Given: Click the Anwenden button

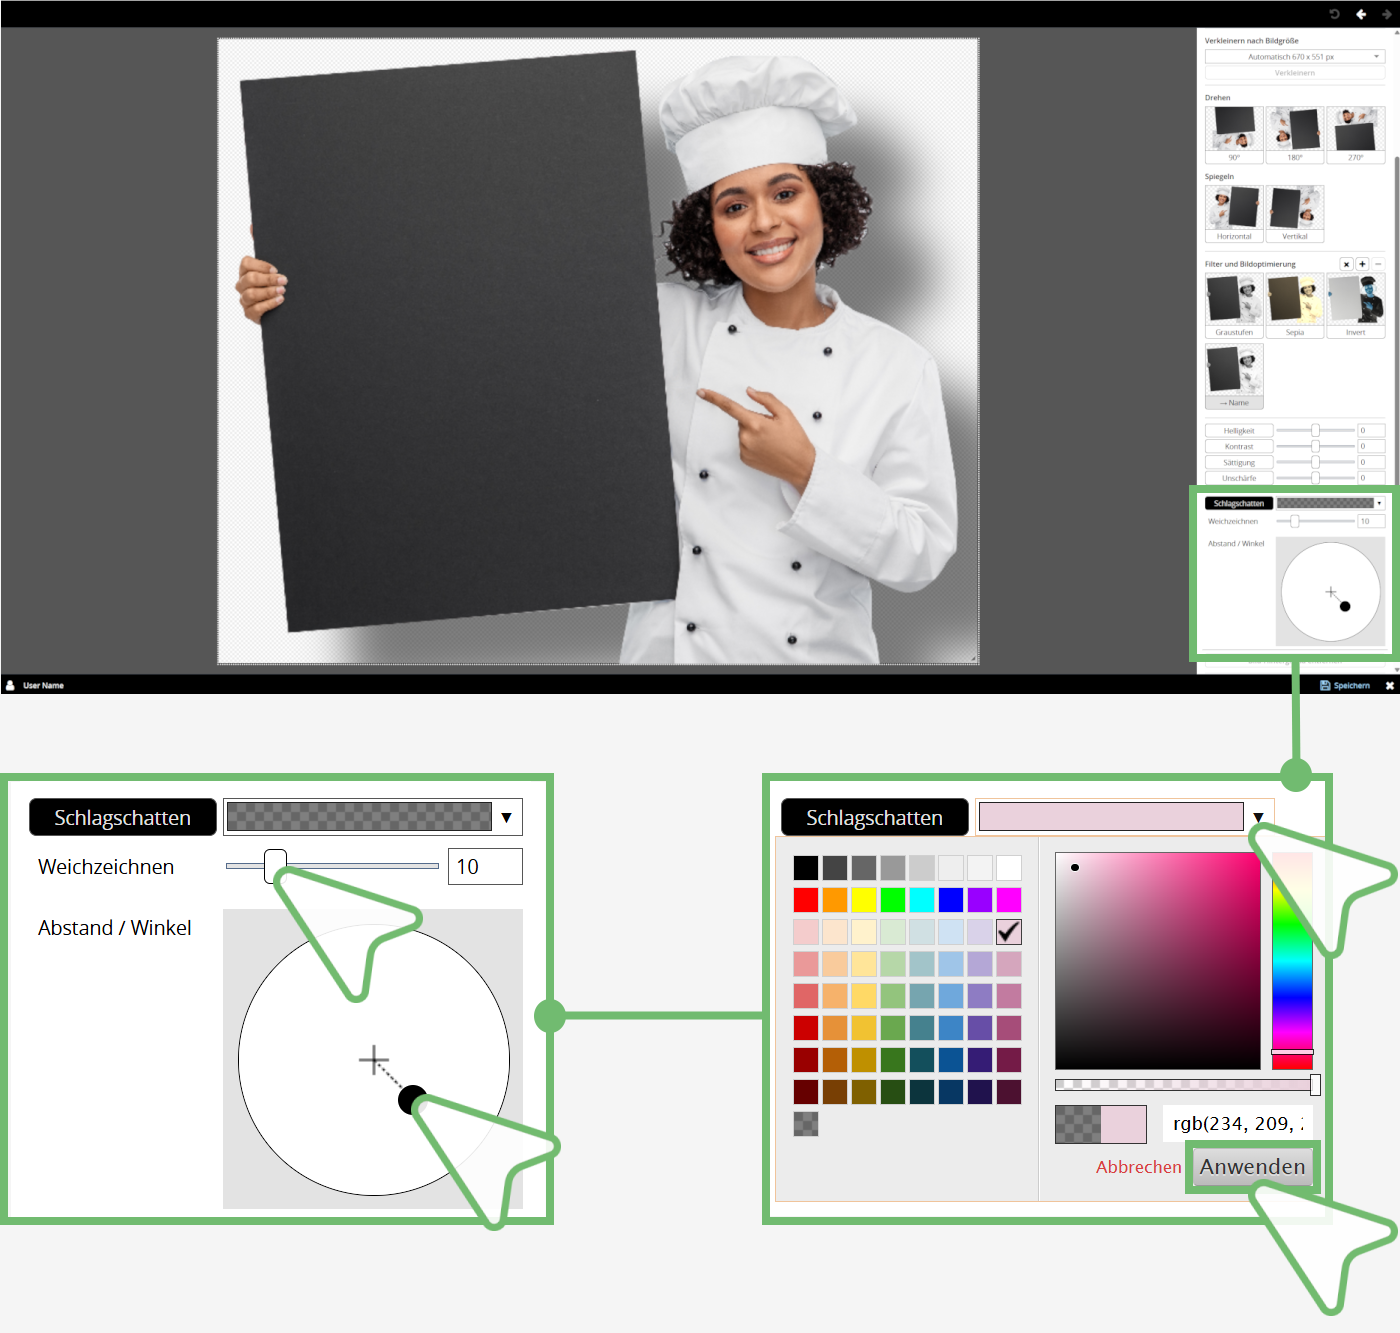Looking at the screenshot, I should [1253, 1167].
